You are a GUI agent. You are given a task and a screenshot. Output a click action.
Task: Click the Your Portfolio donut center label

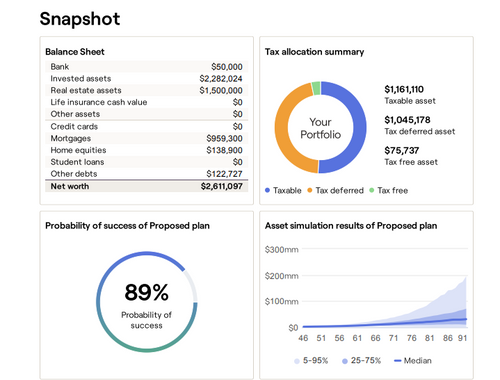click(x=320, y=128)
